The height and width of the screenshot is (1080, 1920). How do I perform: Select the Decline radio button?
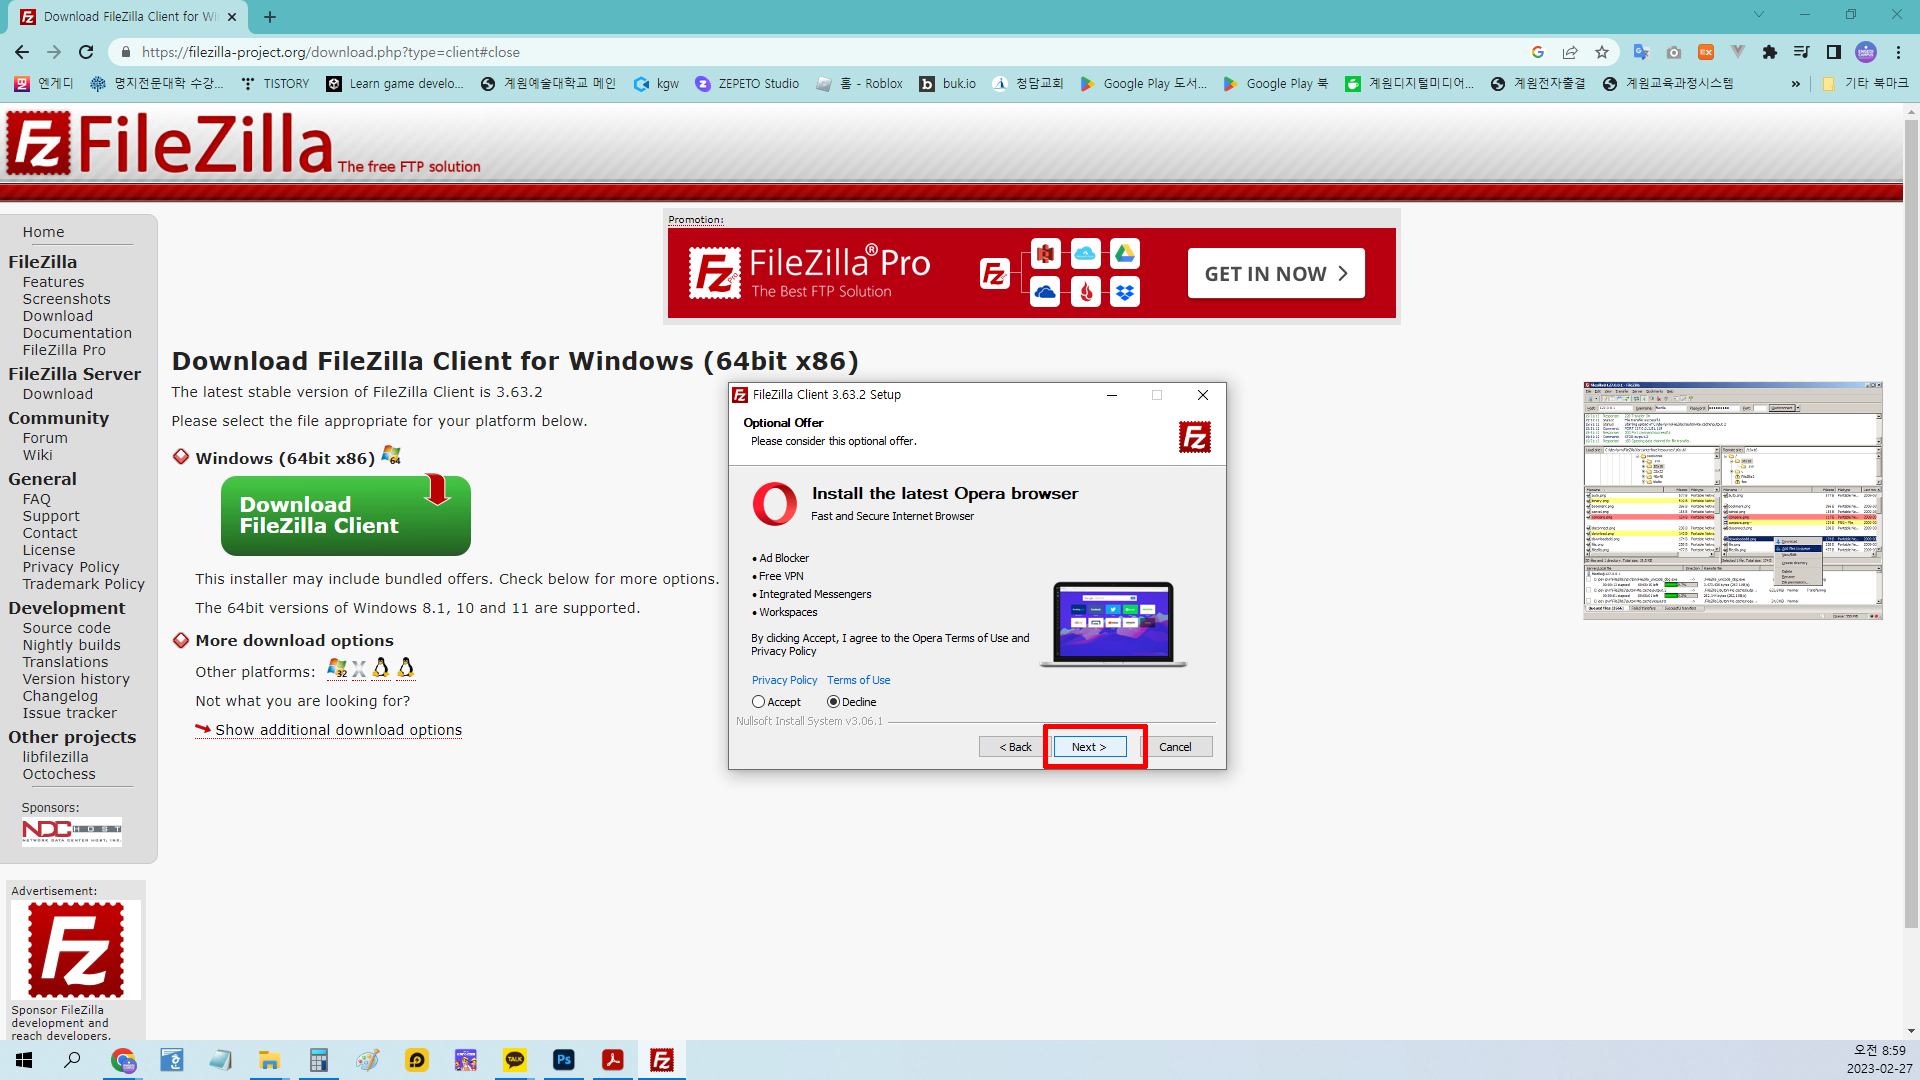pos(833,702)
